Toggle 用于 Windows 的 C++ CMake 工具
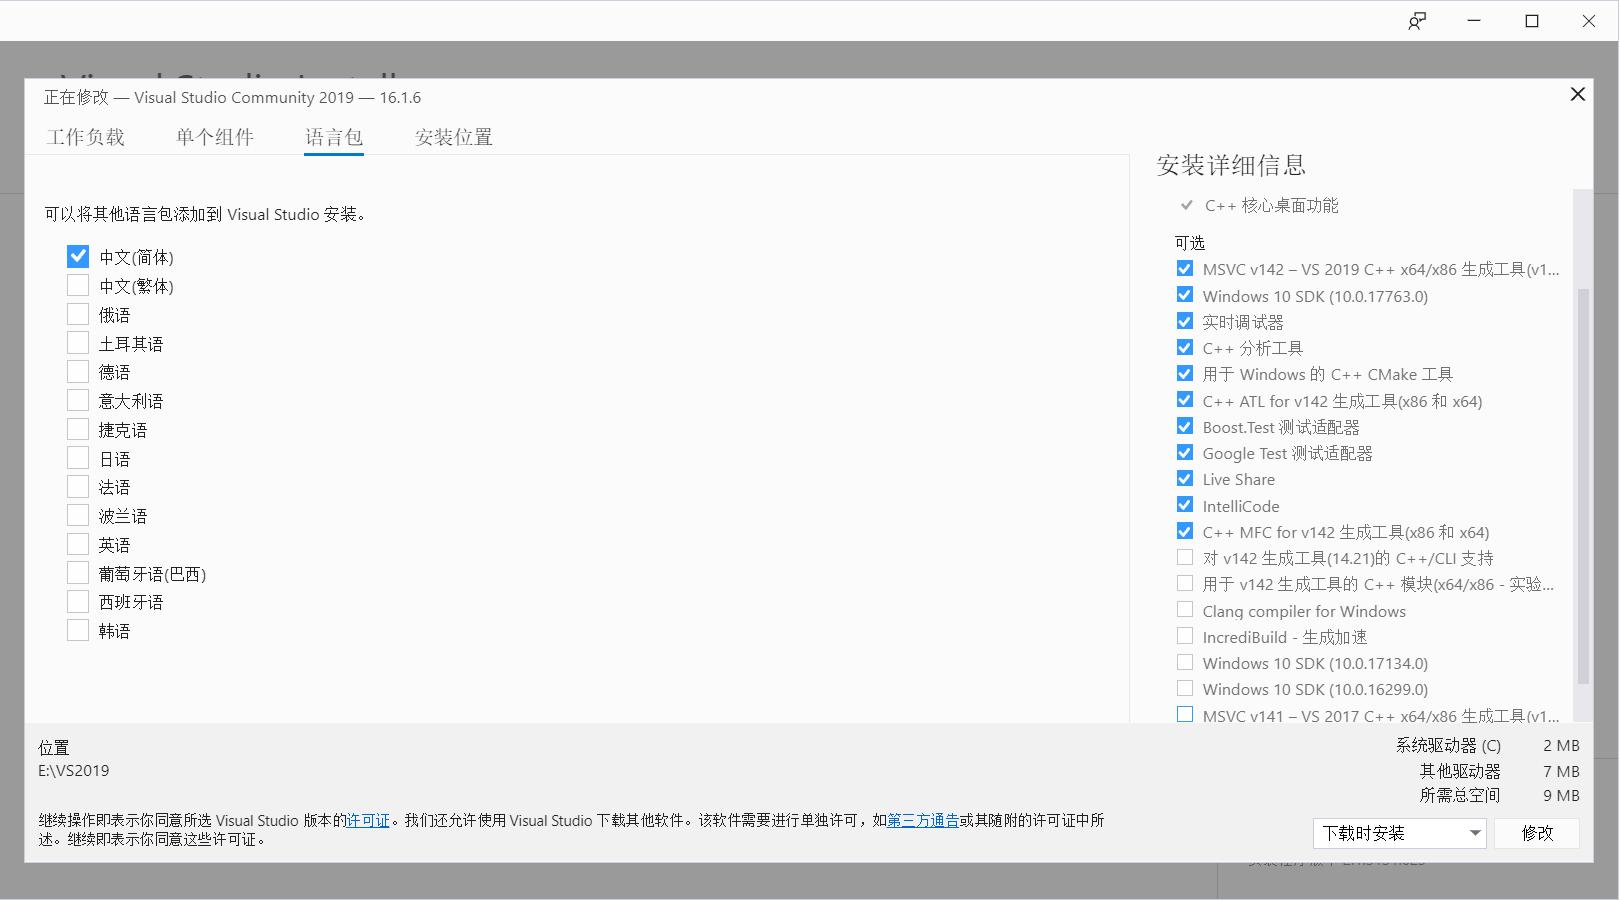The image size is (1620, 900). 1185,374
